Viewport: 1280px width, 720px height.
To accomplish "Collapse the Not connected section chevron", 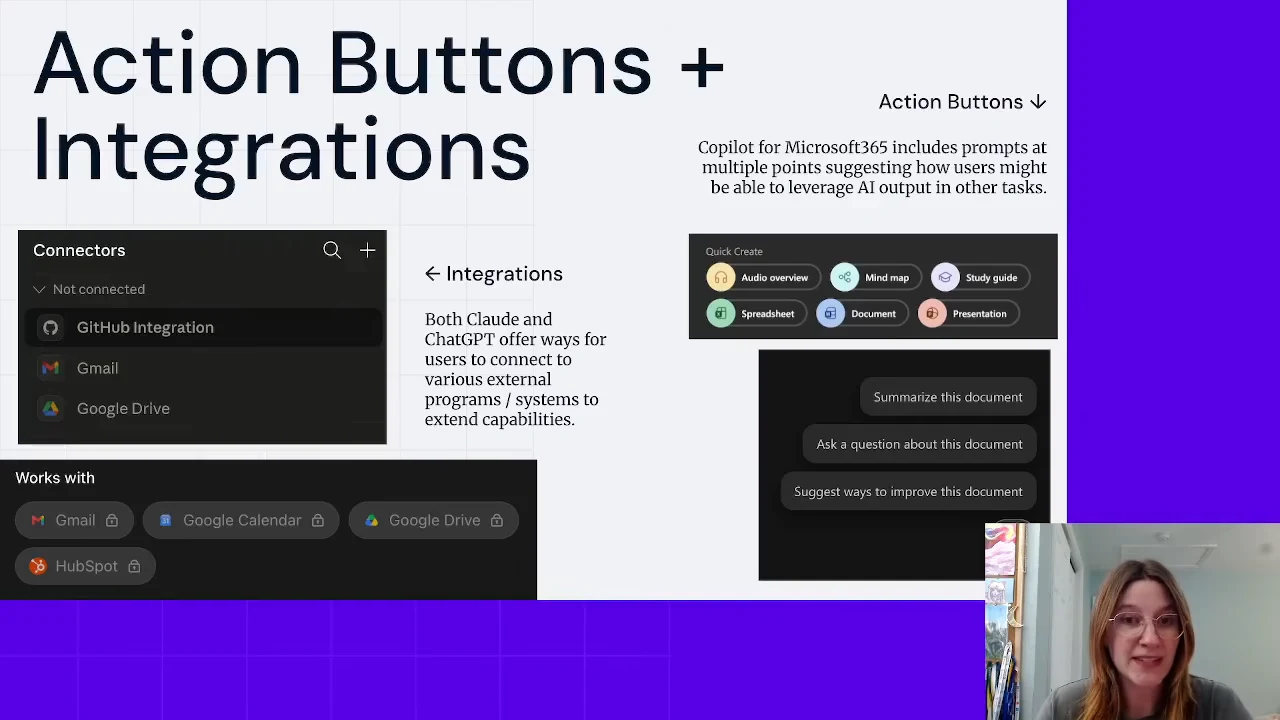I will 39,289.
